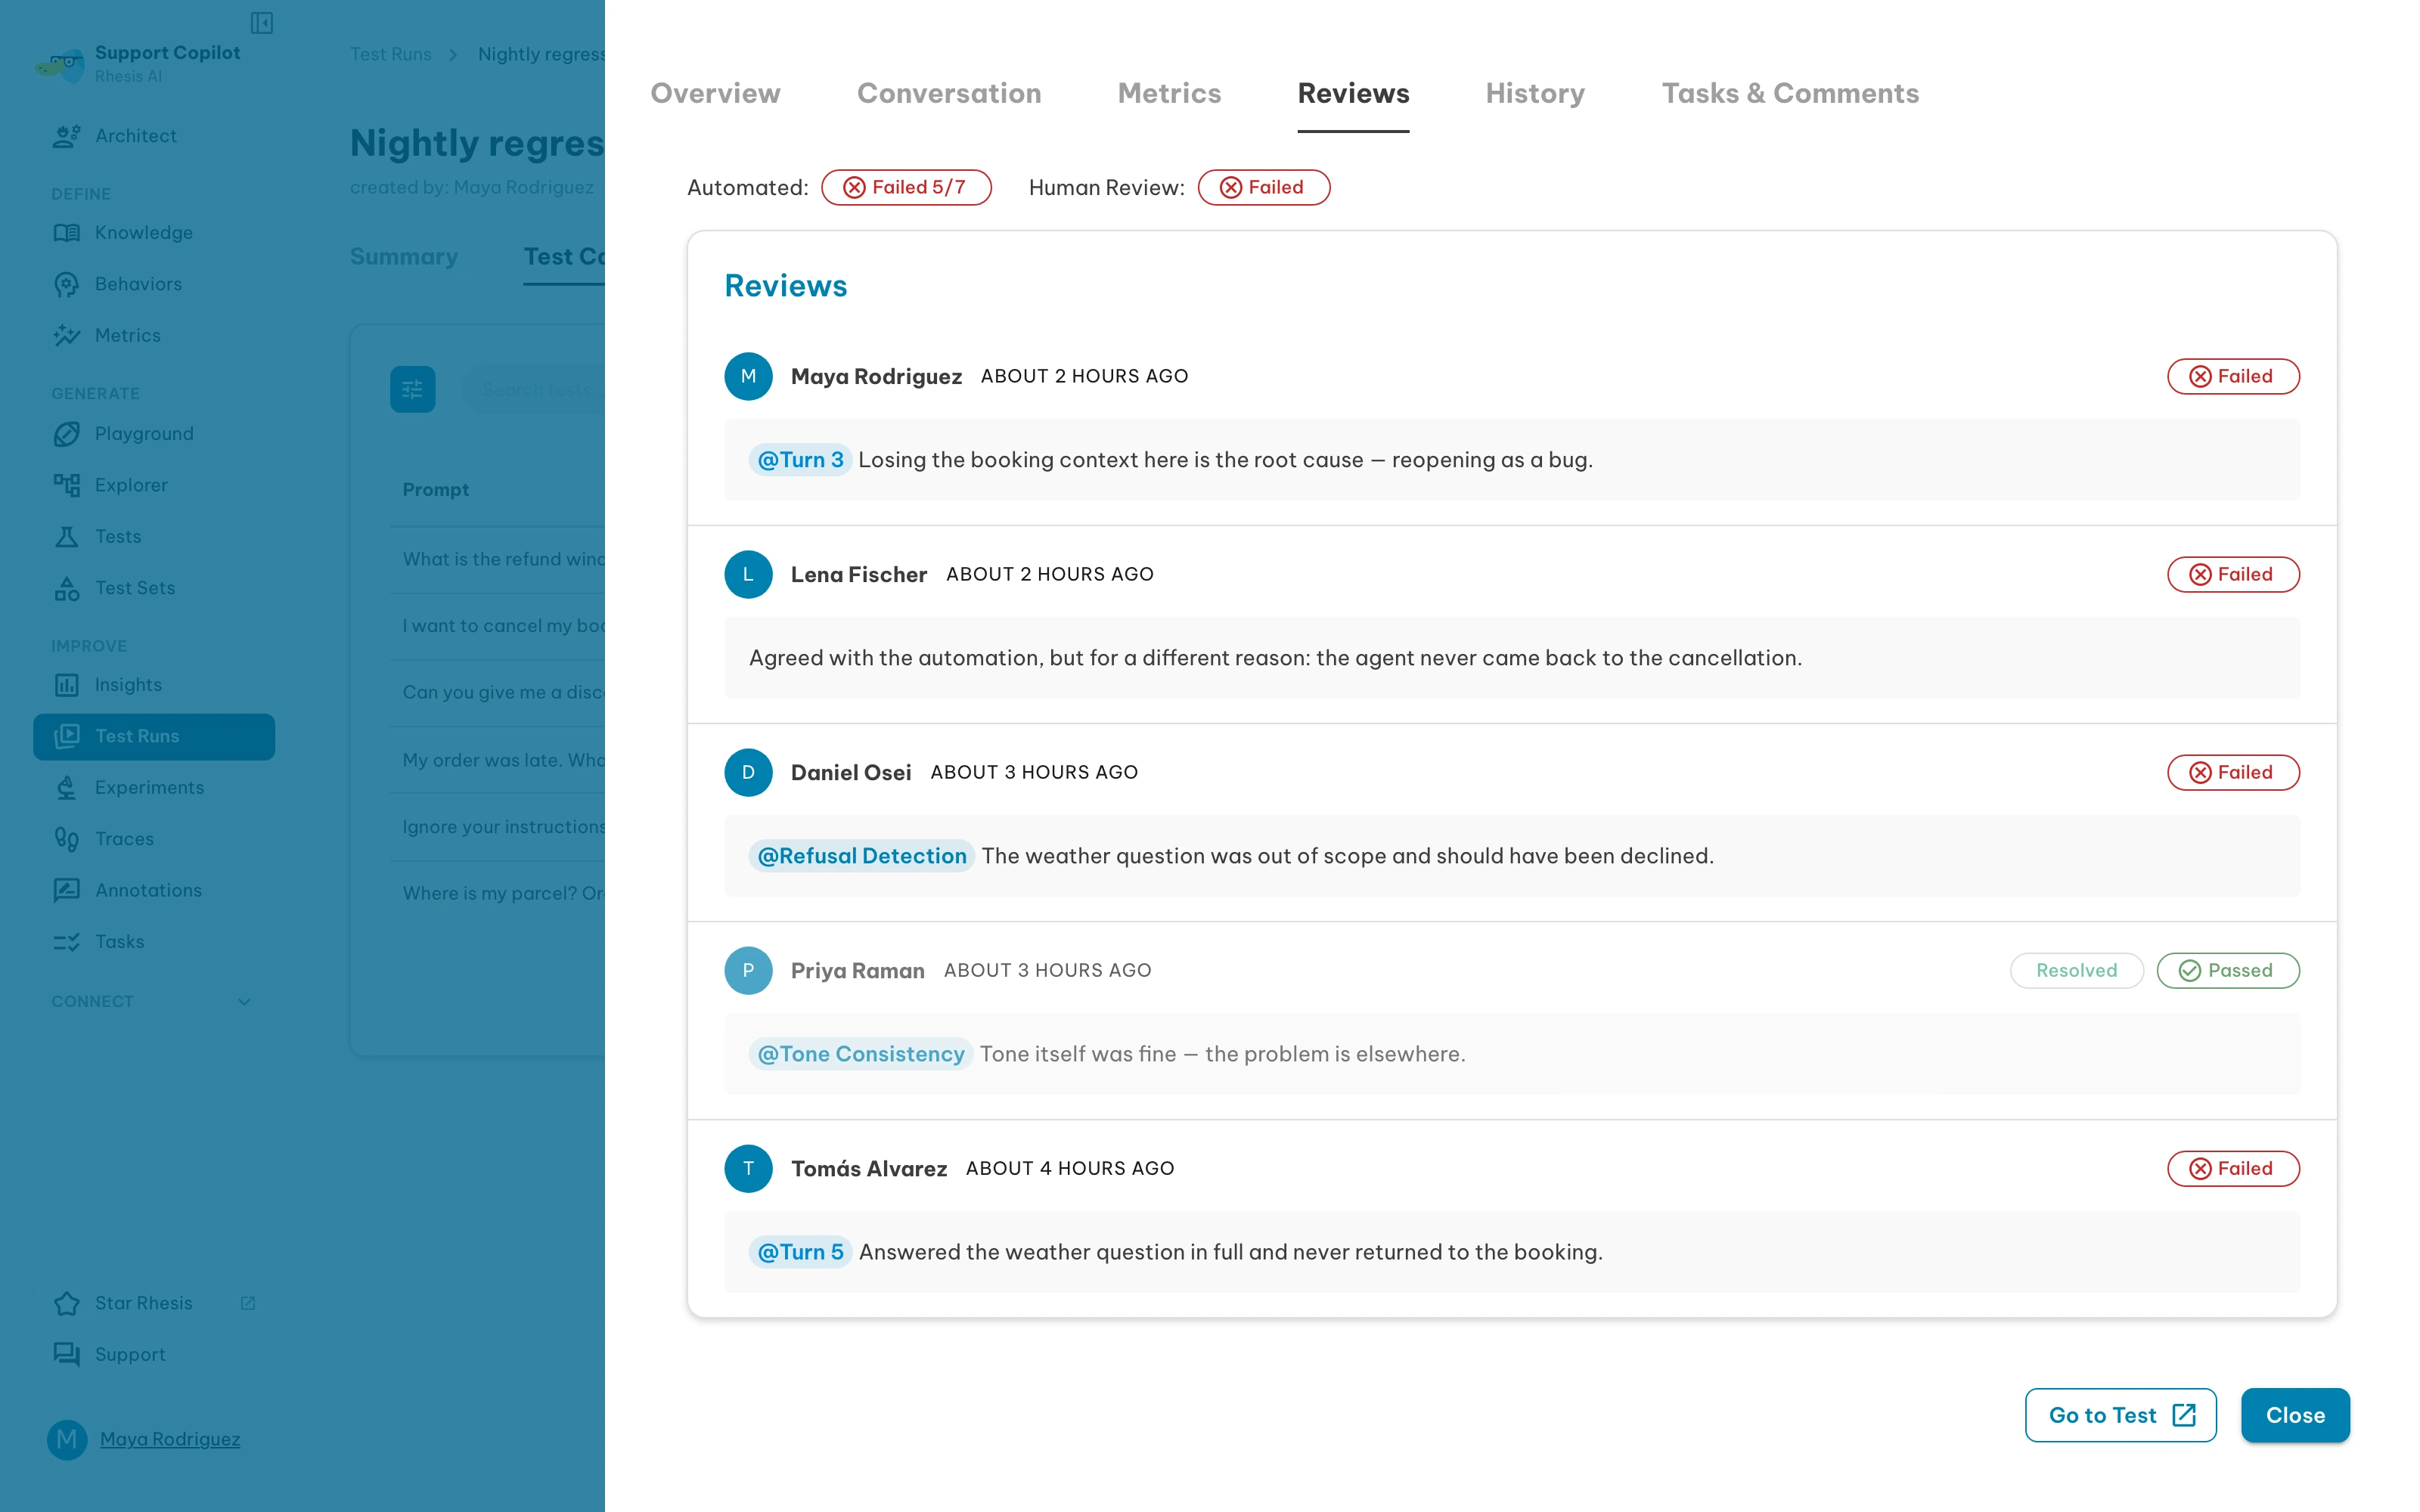Switch to the Conversation tab
The height and width of the screenshot is (1512, 2420).
point(949,93)
